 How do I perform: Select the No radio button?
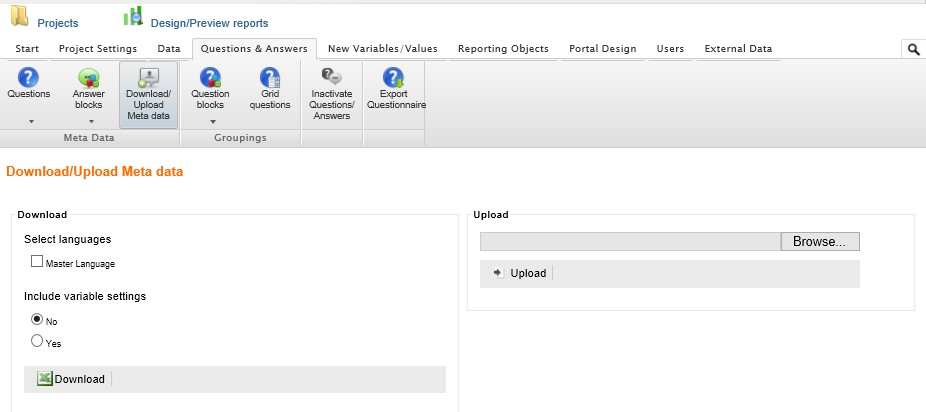[38, 320]
